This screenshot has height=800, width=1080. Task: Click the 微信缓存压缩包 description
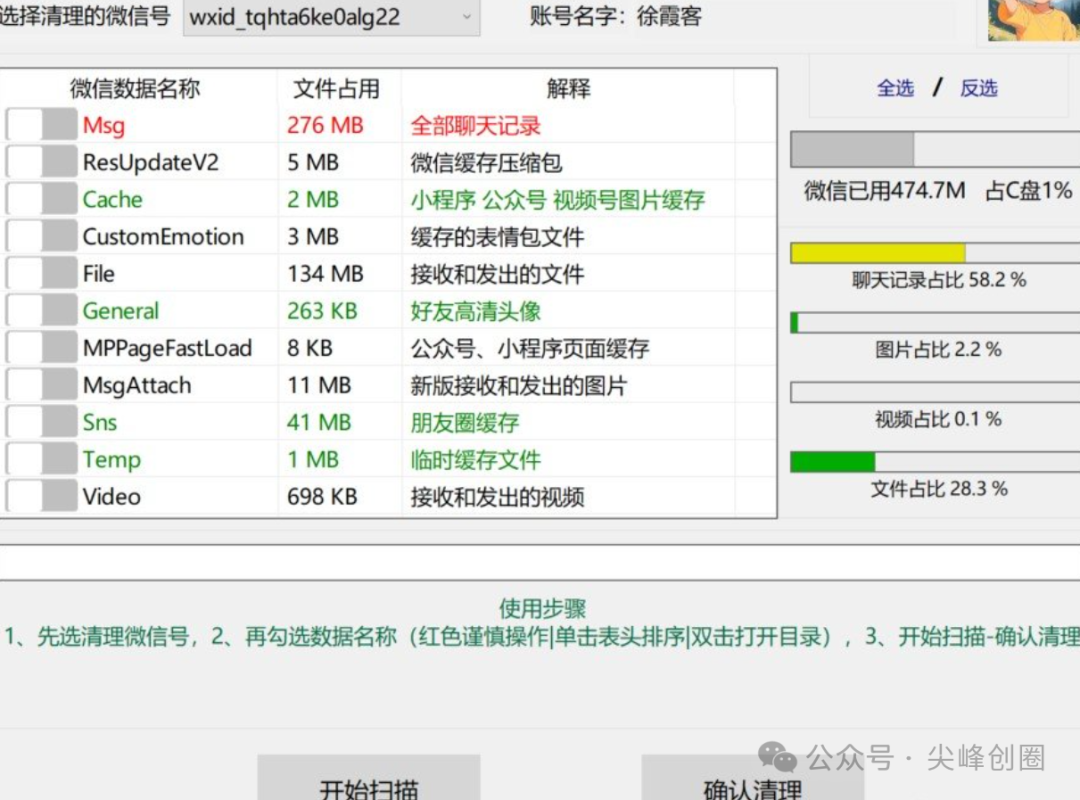tap(486, 163)
